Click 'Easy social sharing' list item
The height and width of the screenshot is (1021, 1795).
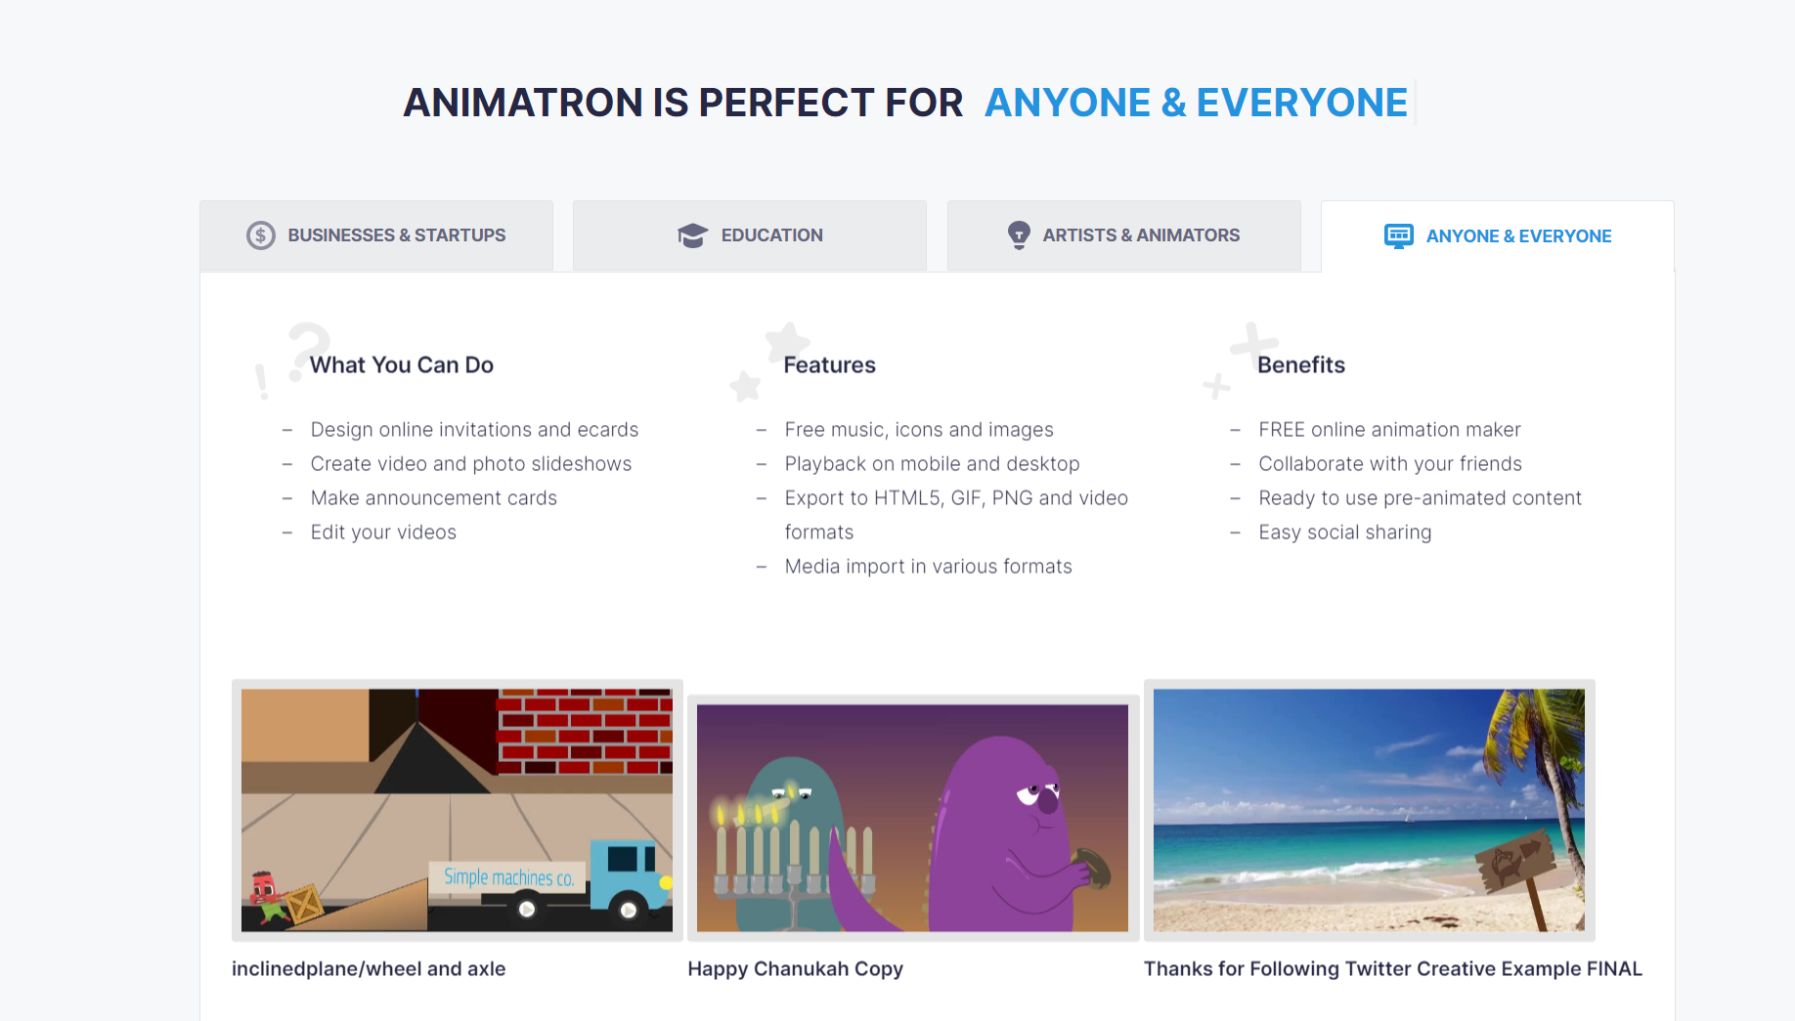pyautogui.click(x=1345, y=532)
